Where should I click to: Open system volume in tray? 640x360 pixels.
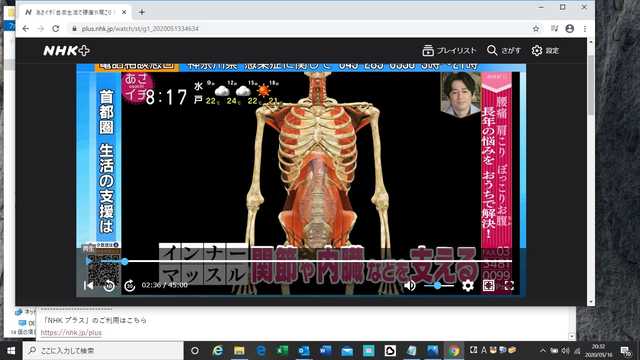565,351
